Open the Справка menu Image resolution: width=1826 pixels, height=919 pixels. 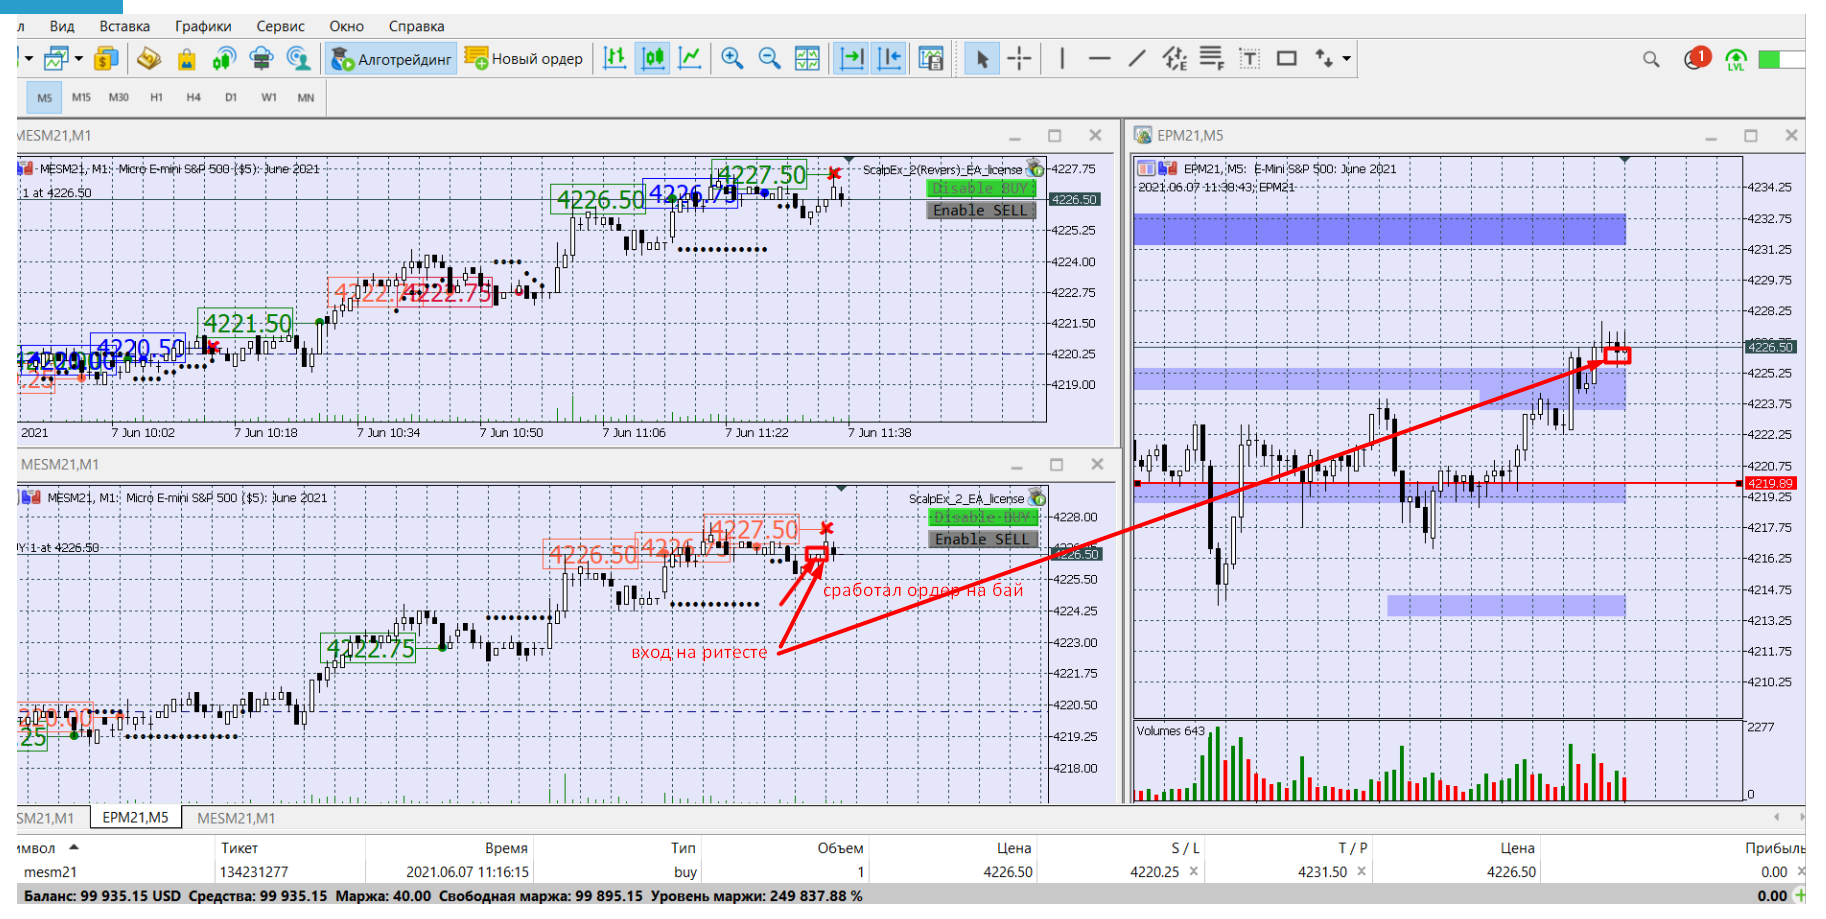click(416, 27)
